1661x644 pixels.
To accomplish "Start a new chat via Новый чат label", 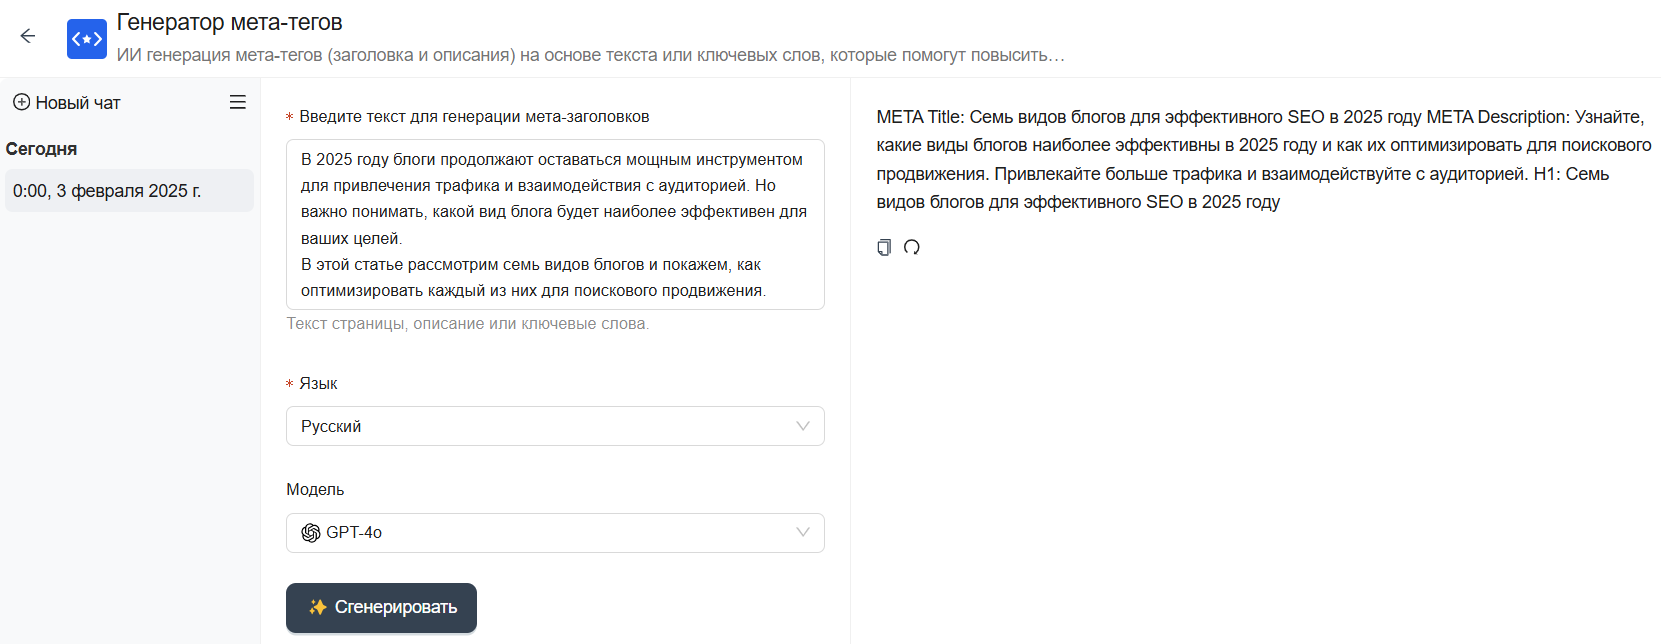I will 78,103.
